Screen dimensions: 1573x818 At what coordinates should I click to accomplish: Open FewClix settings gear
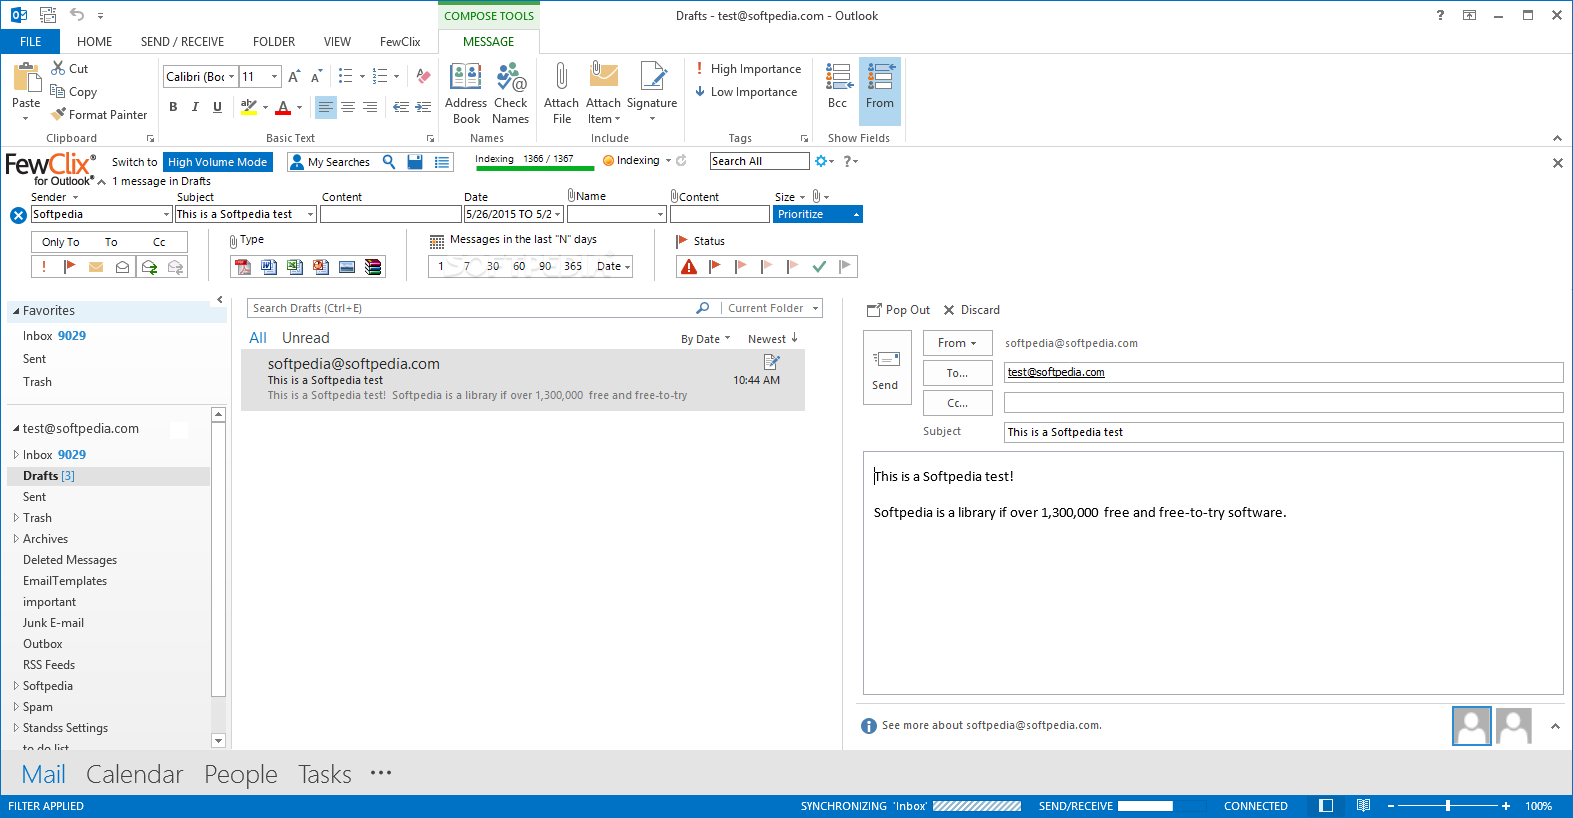[821, 161]
